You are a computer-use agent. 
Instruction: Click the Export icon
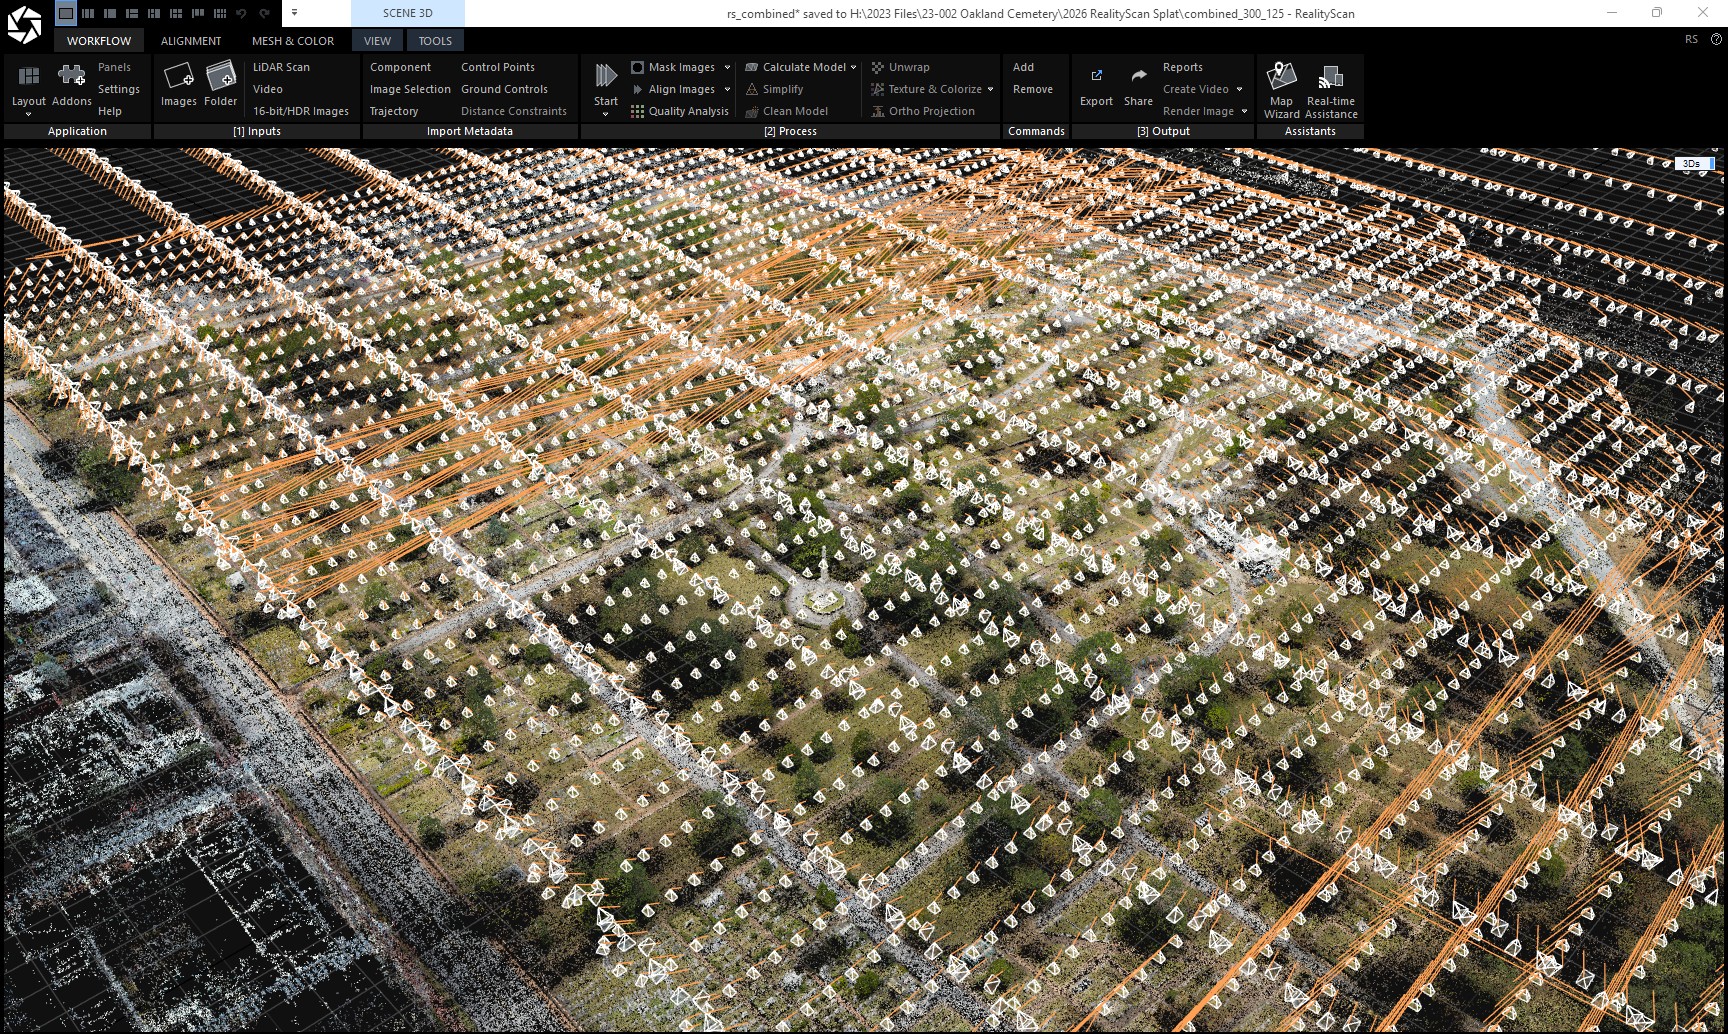tap(1096, 76)
